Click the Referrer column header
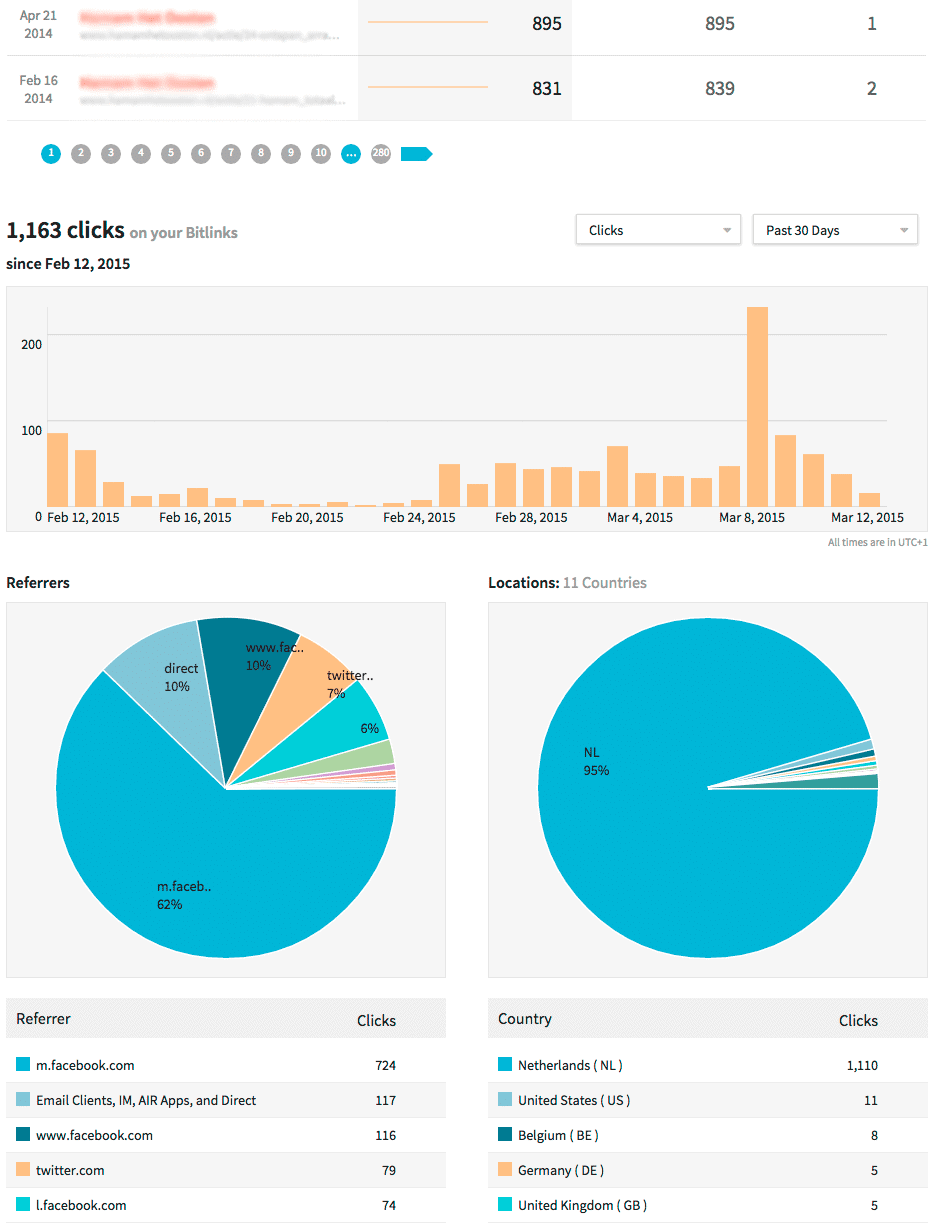This screenshot has width=941, height=1225. point(44,1019)
